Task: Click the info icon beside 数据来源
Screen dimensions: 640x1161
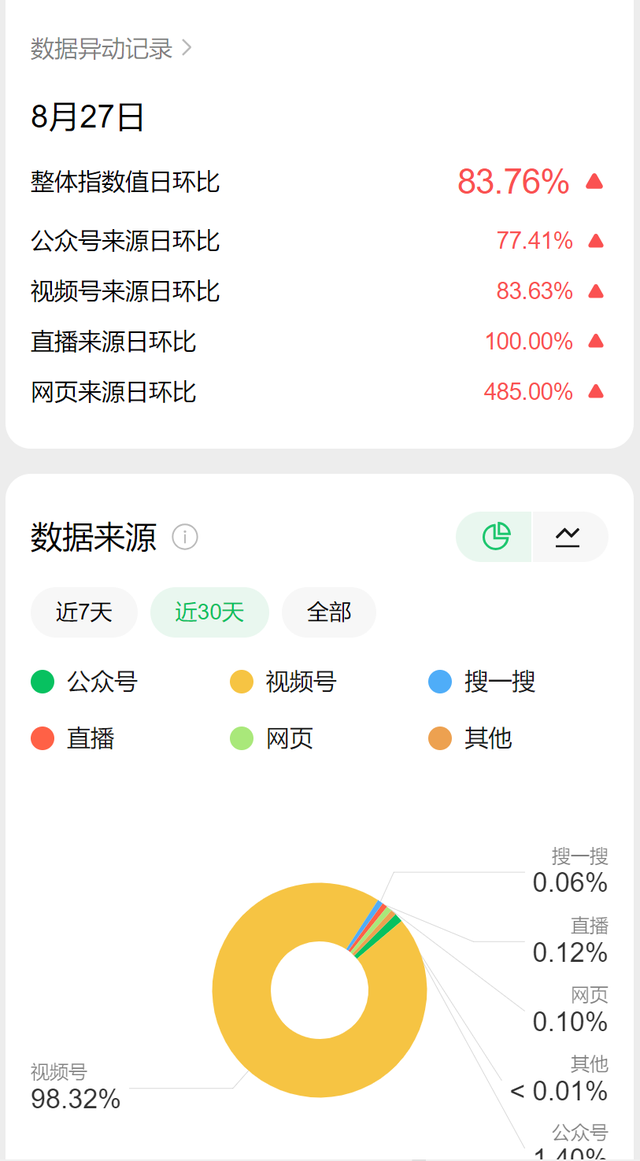Action: pyautogui.click(x=185, y=537)
